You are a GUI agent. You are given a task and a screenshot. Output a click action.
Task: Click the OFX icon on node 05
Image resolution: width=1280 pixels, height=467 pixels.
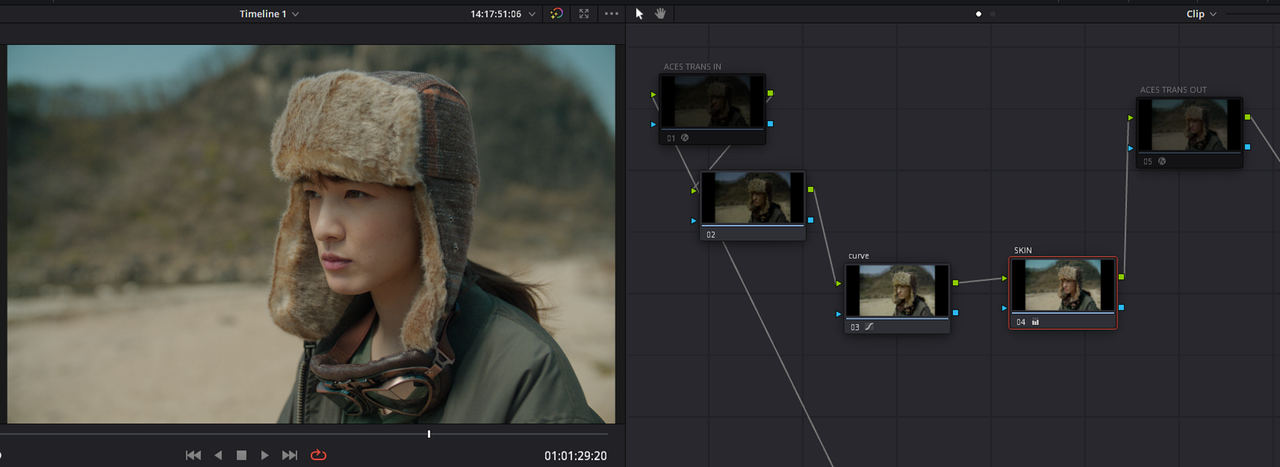(x=1162, y=161)
